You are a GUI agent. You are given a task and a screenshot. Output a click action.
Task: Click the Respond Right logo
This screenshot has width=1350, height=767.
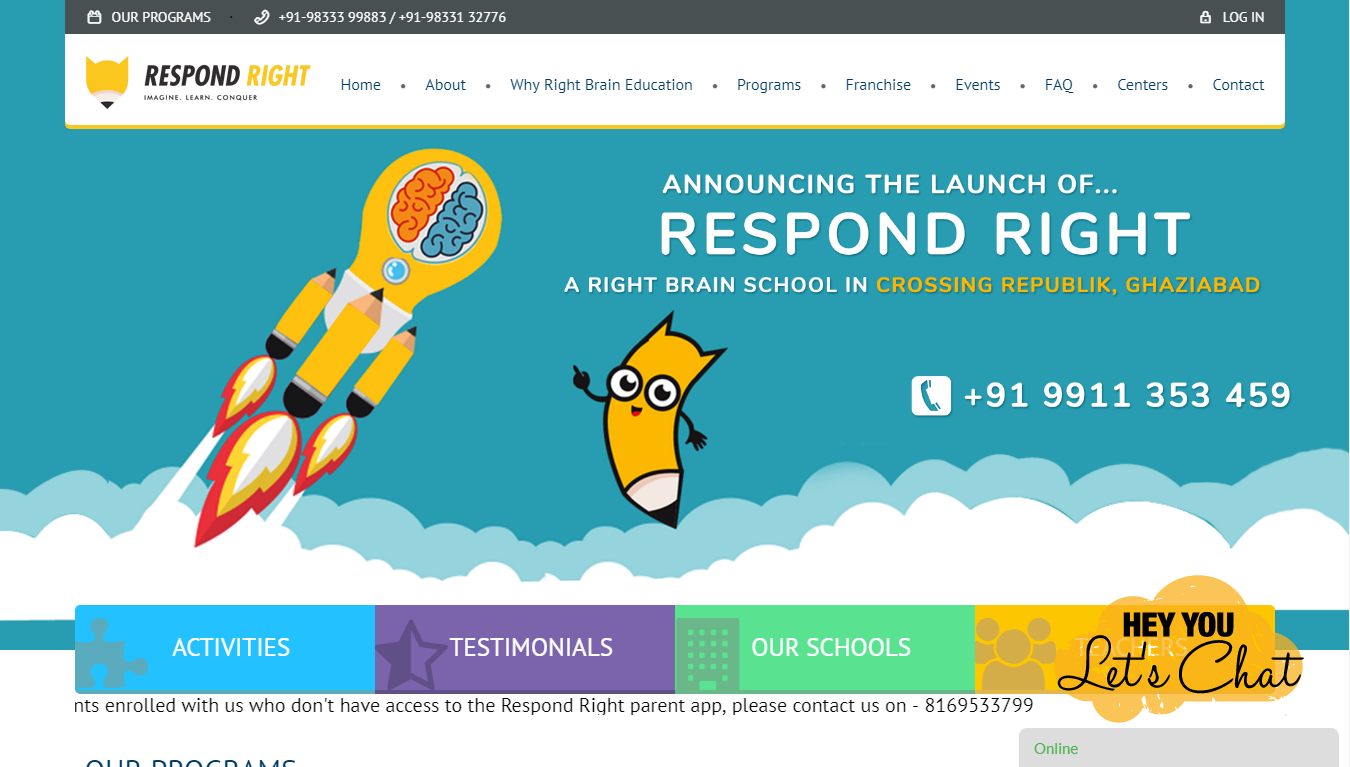pos(198,82)
